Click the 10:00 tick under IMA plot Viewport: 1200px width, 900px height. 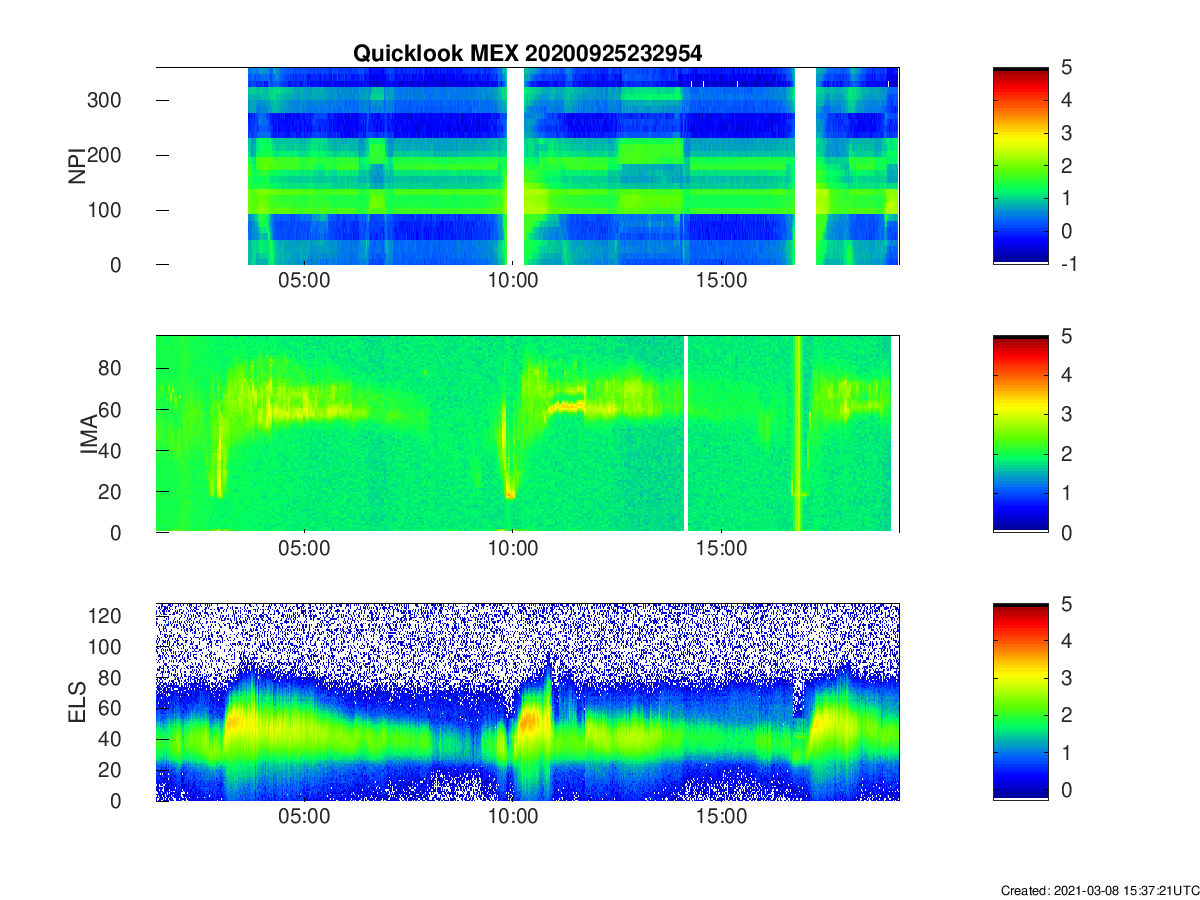tap(512, 549)
